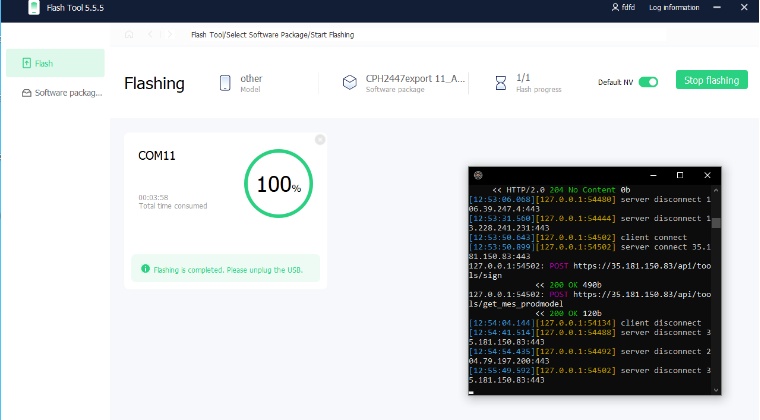Click 'Flashing is completed. Please unplug the USB.'
Viewport: 760px width, 420px height.
[228, 270]
